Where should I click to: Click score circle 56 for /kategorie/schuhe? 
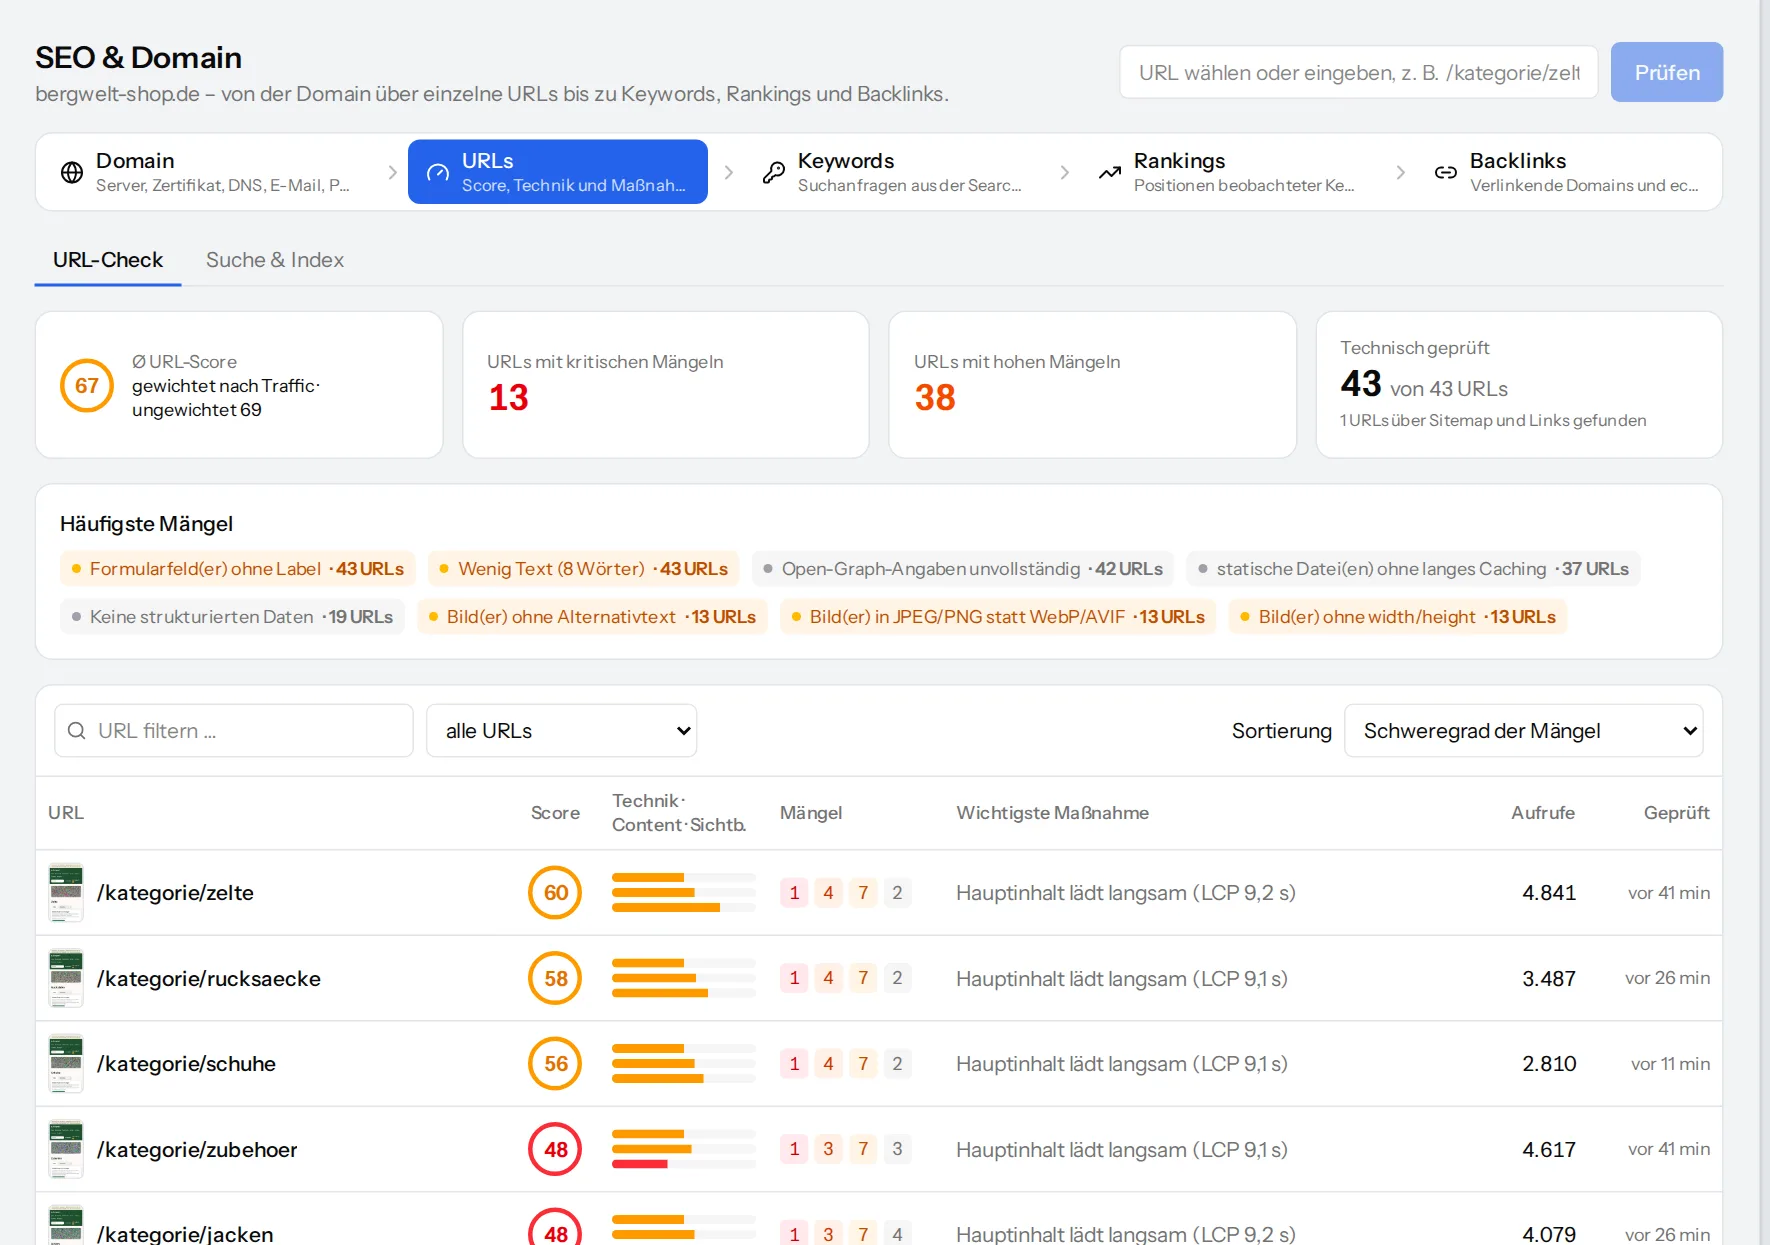(x=556, y=1064)
